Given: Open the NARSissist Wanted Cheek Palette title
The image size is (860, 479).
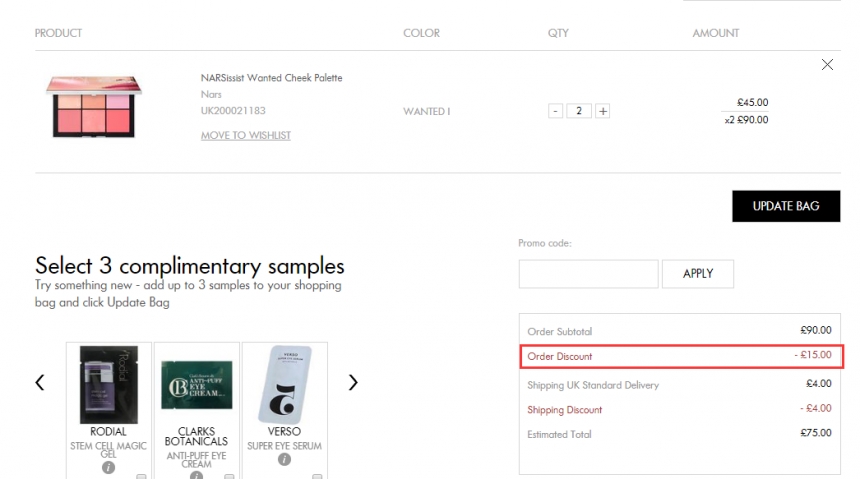Looking at the screenshot, I should [x=272, y=78].
